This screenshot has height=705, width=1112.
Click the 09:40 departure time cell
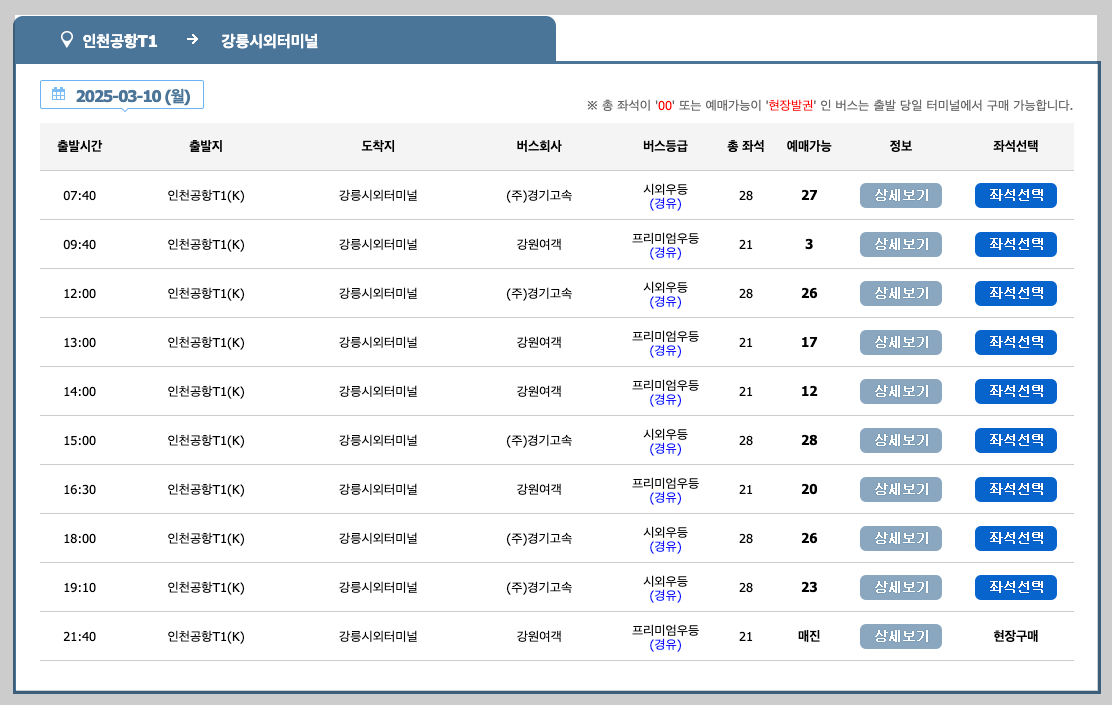click(79, 245)
